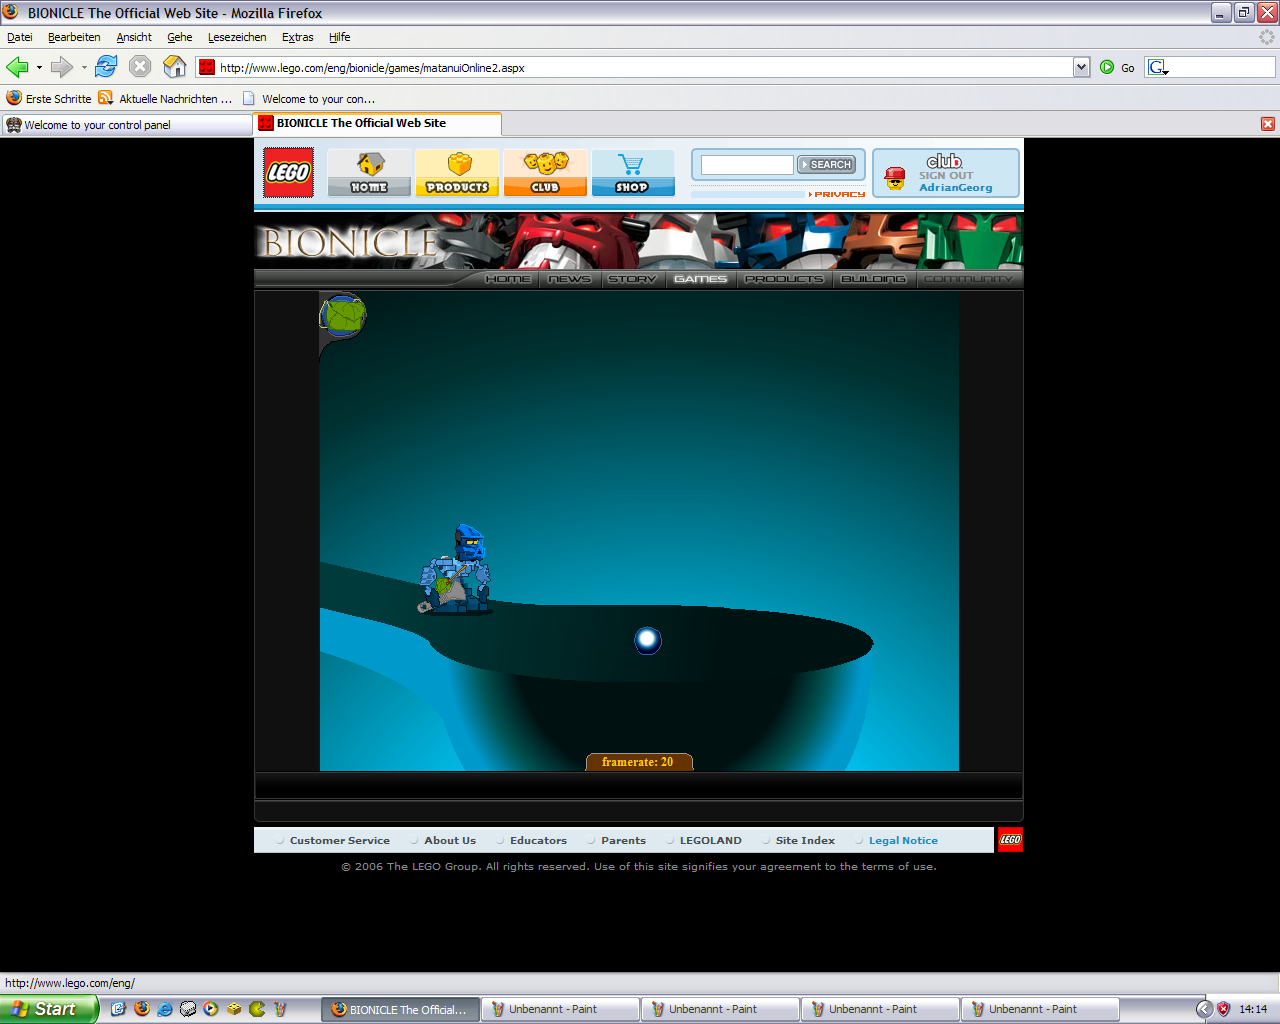Reload the page with the Refresh icon

[106, 67]
